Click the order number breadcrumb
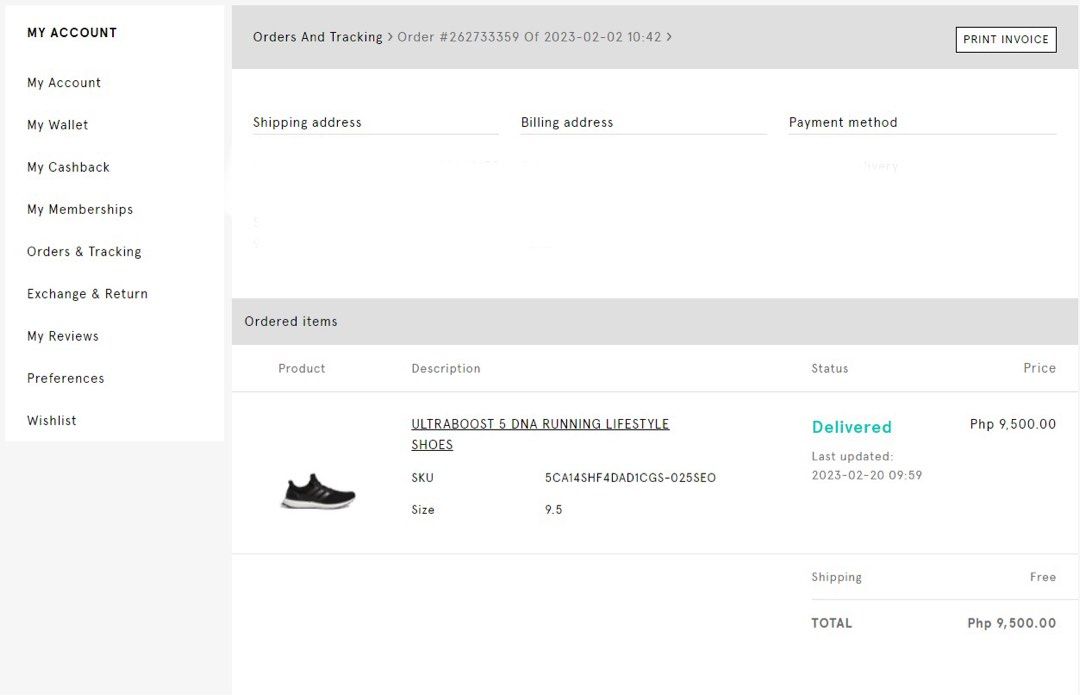The width and height of the screenshot is (1080, 695). [x=529, y=37]
